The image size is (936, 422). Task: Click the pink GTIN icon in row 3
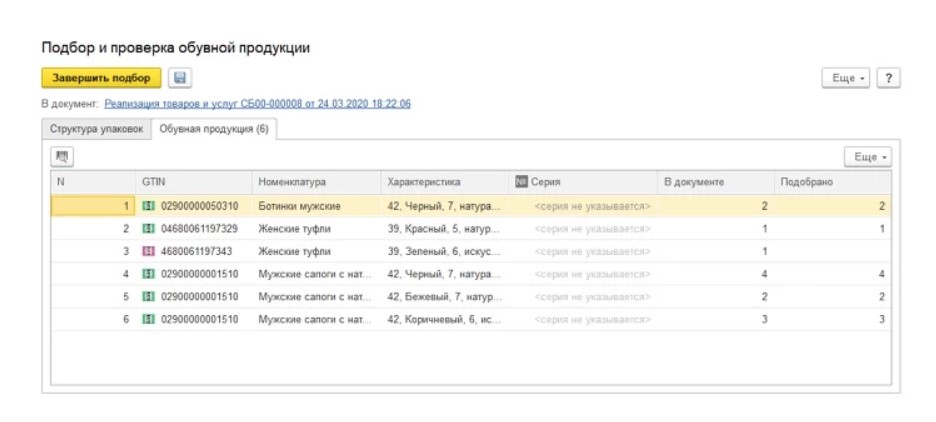coord(149,251)
